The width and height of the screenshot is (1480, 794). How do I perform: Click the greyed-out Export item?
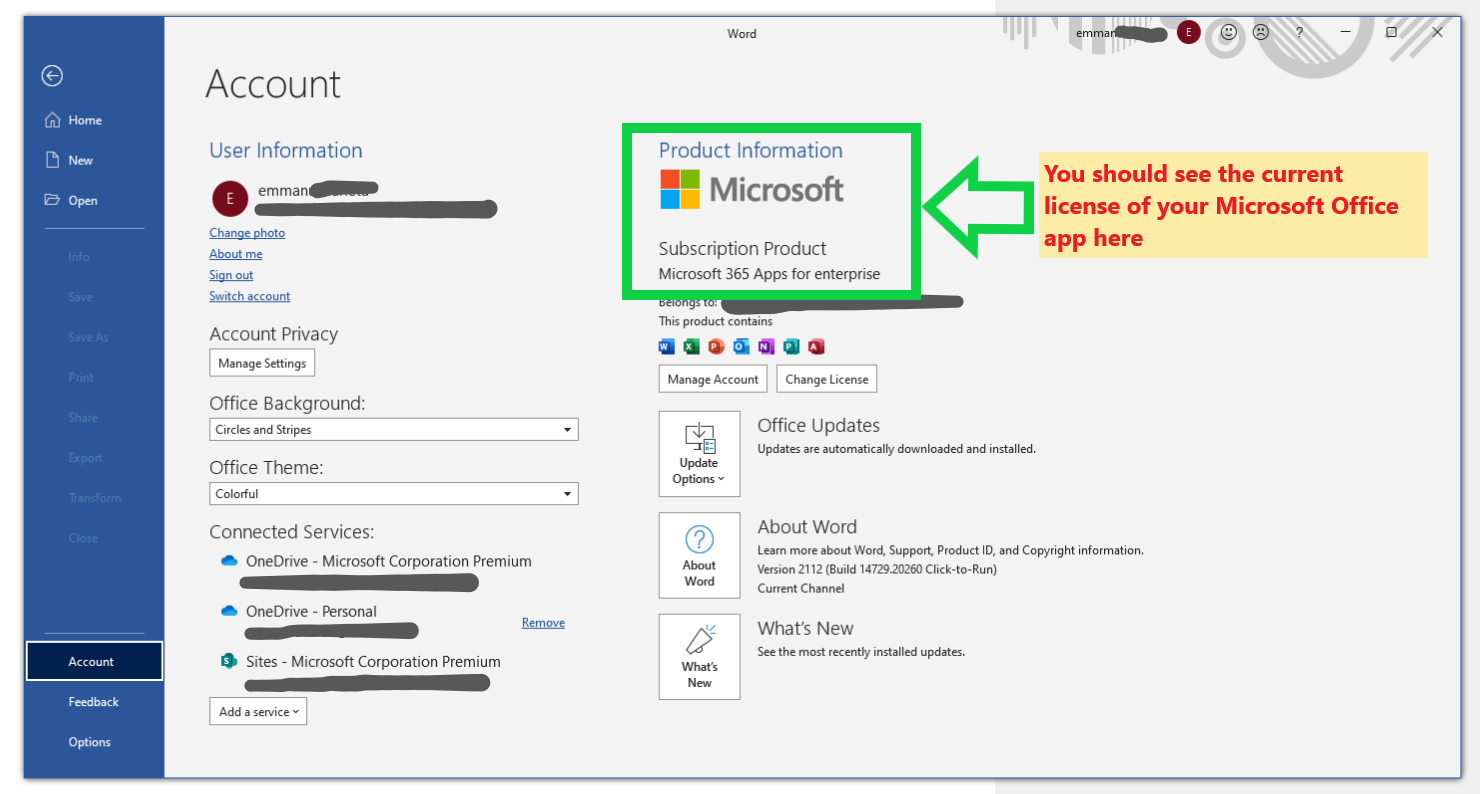click(85, 457)
